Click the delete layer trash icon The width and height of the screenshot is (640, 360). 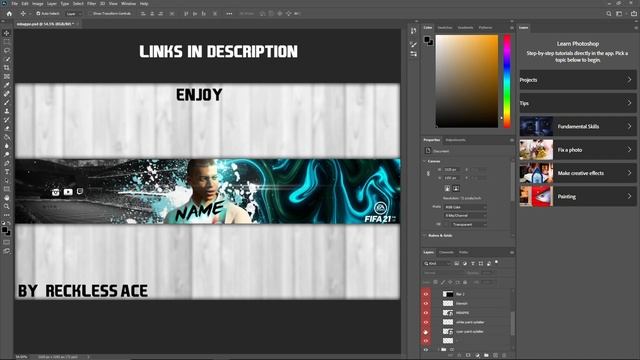(504, 356)
